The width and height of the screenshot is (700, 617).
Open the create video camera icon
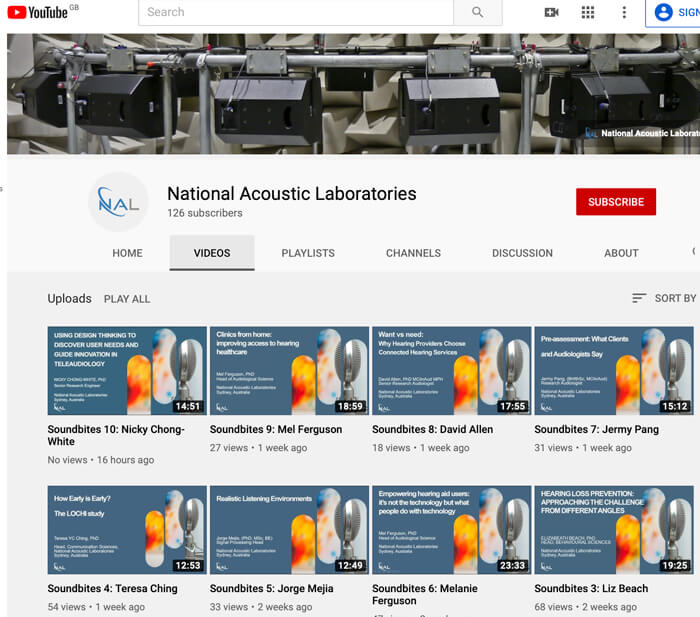(x=551, y=12)
